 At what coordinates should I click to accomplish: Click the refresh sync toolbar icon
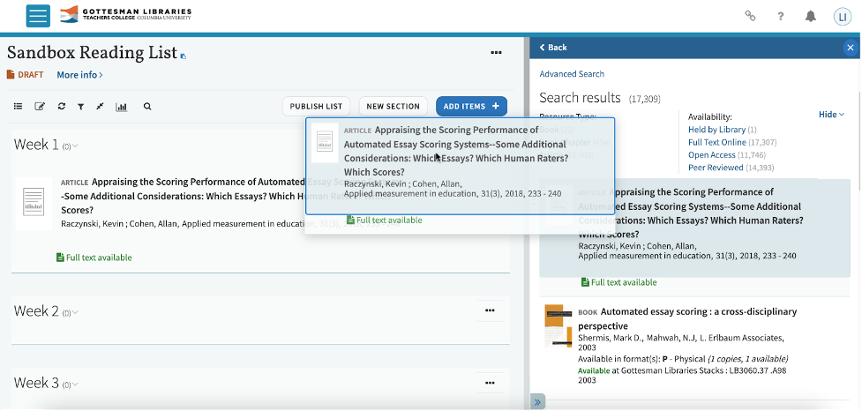click(x=62, y=106)
